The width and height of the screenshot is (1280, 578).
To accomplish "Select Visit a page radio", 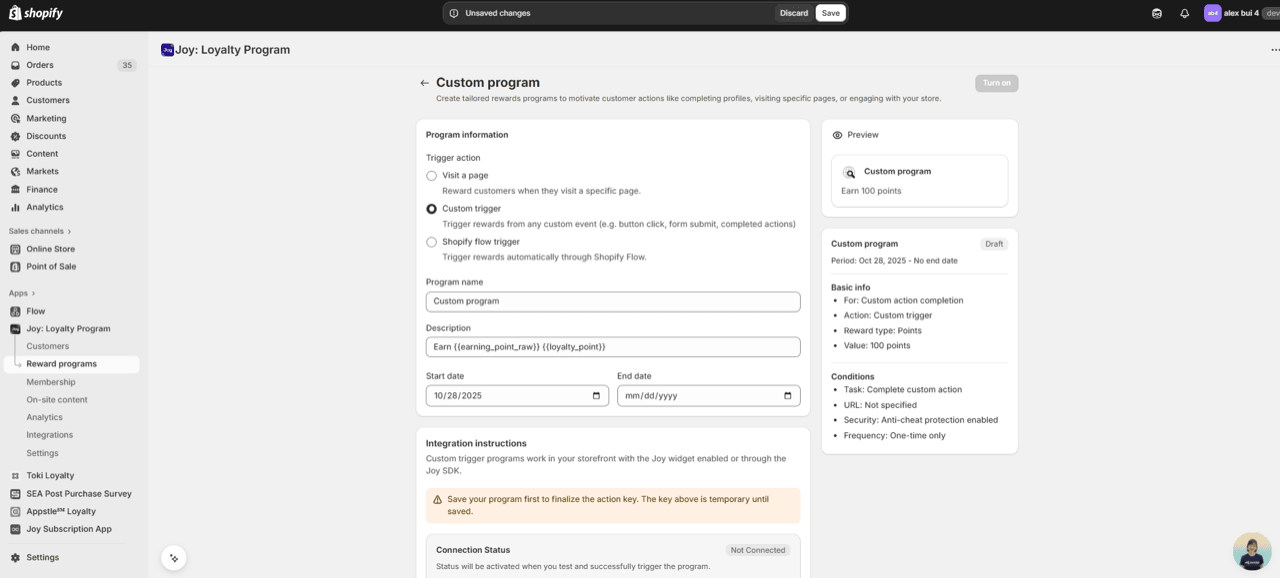I will [432, 176].
